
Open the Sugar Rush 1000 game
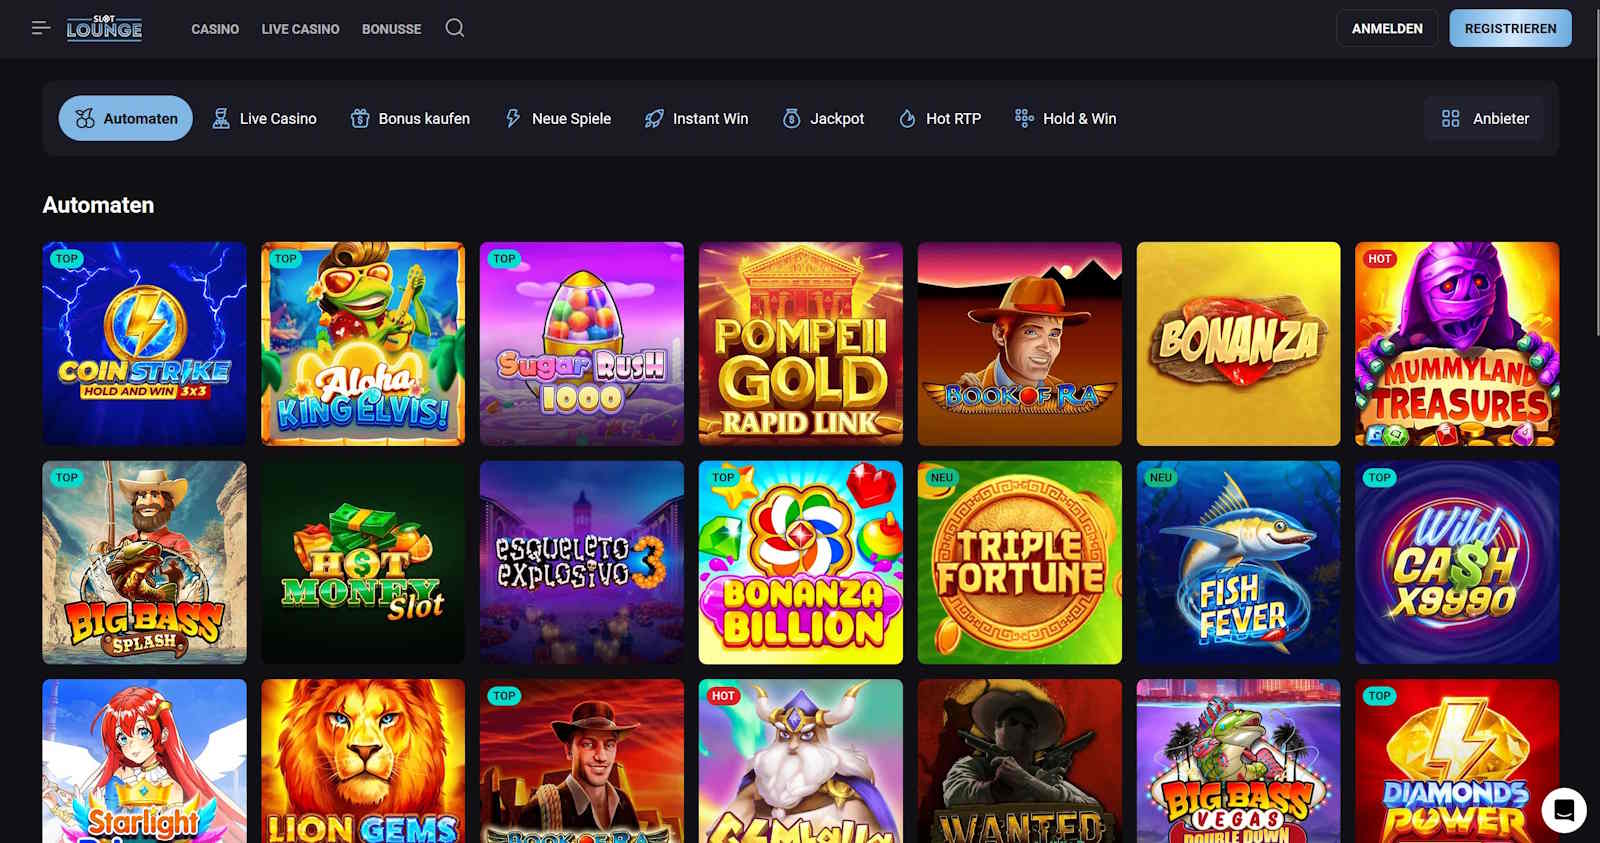582,344
